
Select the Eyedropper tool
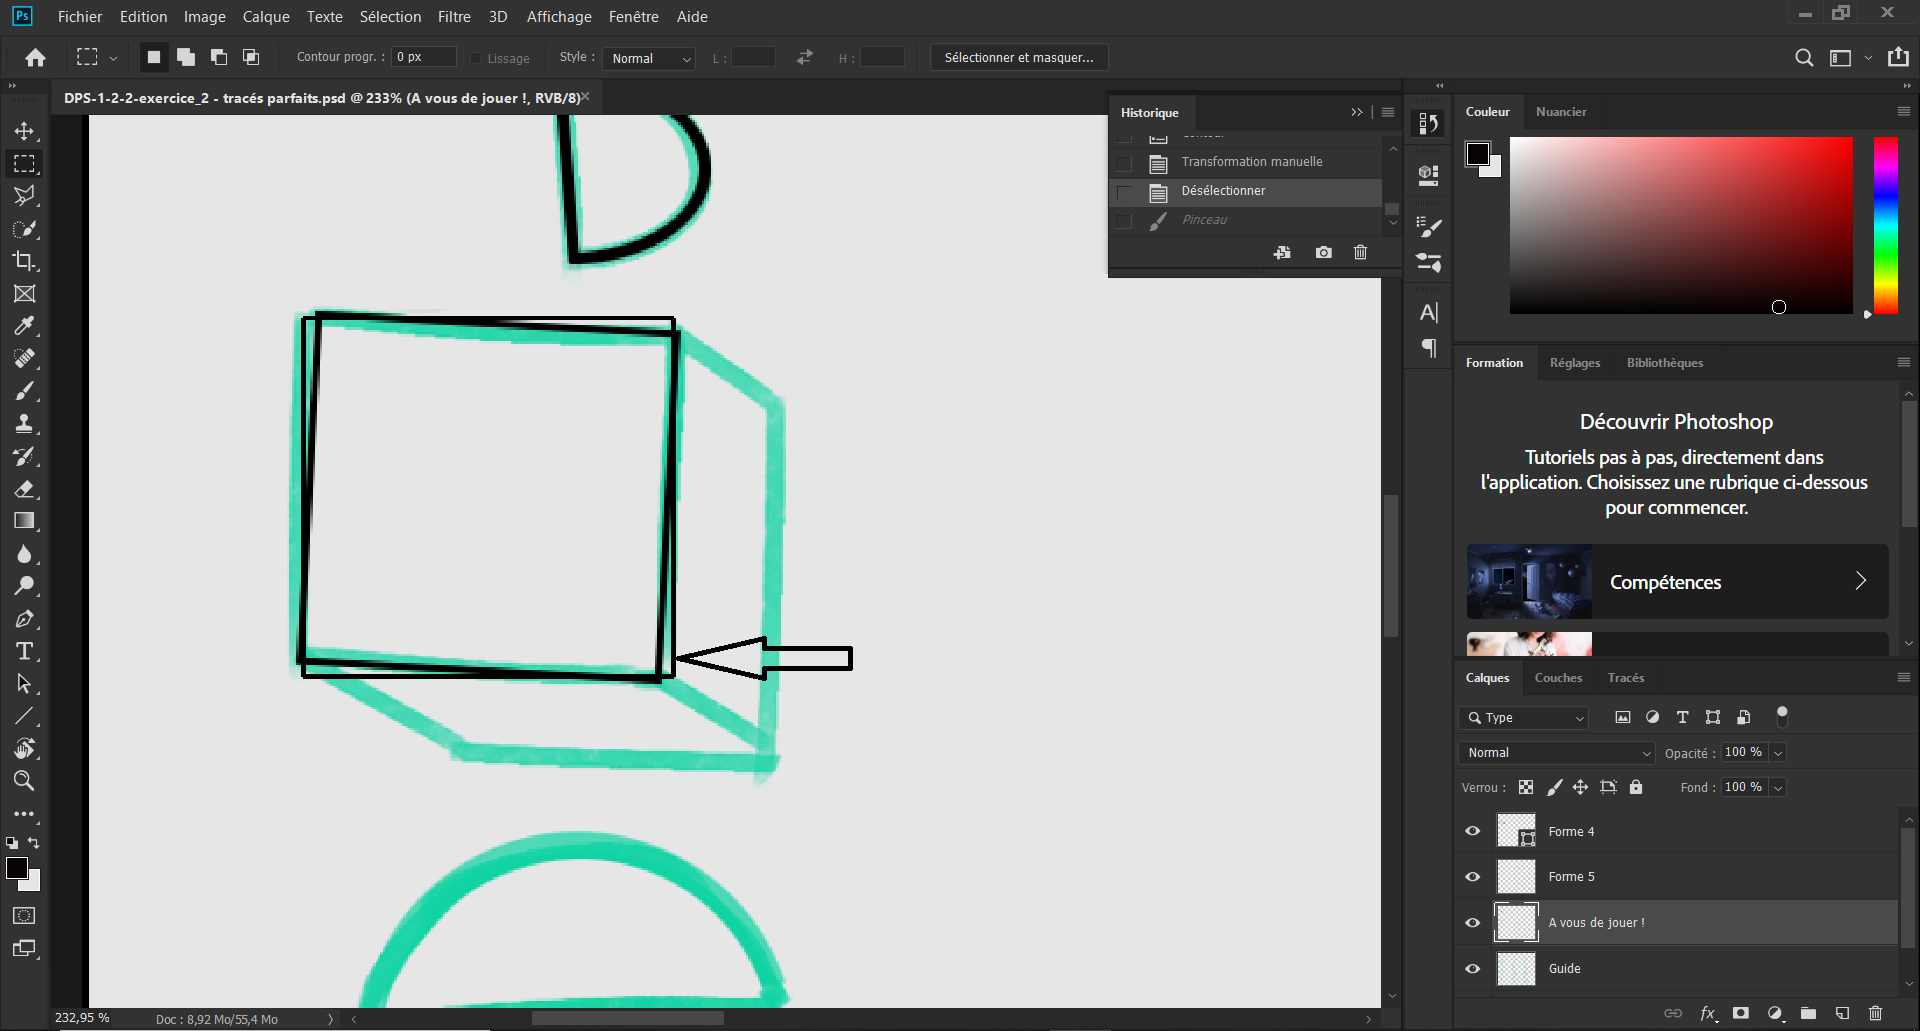pyautogui.click(x=24, y=326)
